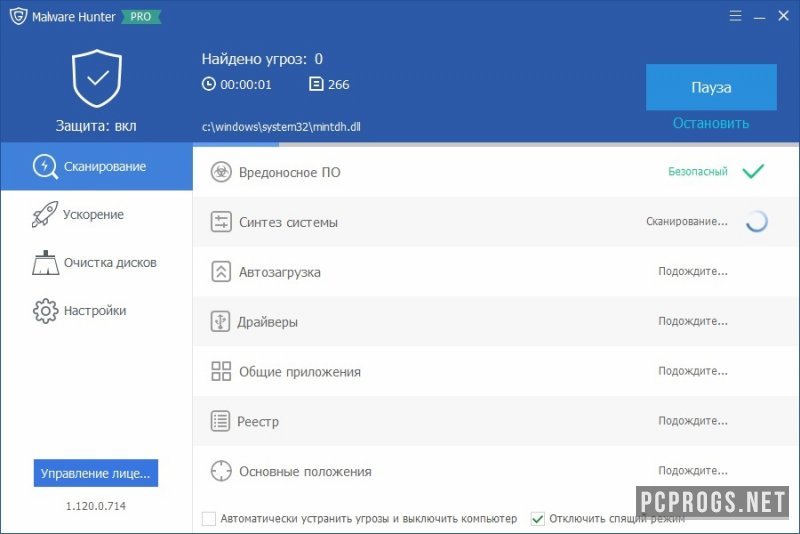The width and height of the screenshot is (800, 534).
Task: Click the Настройки gear icon
Action: pos(45,311)
